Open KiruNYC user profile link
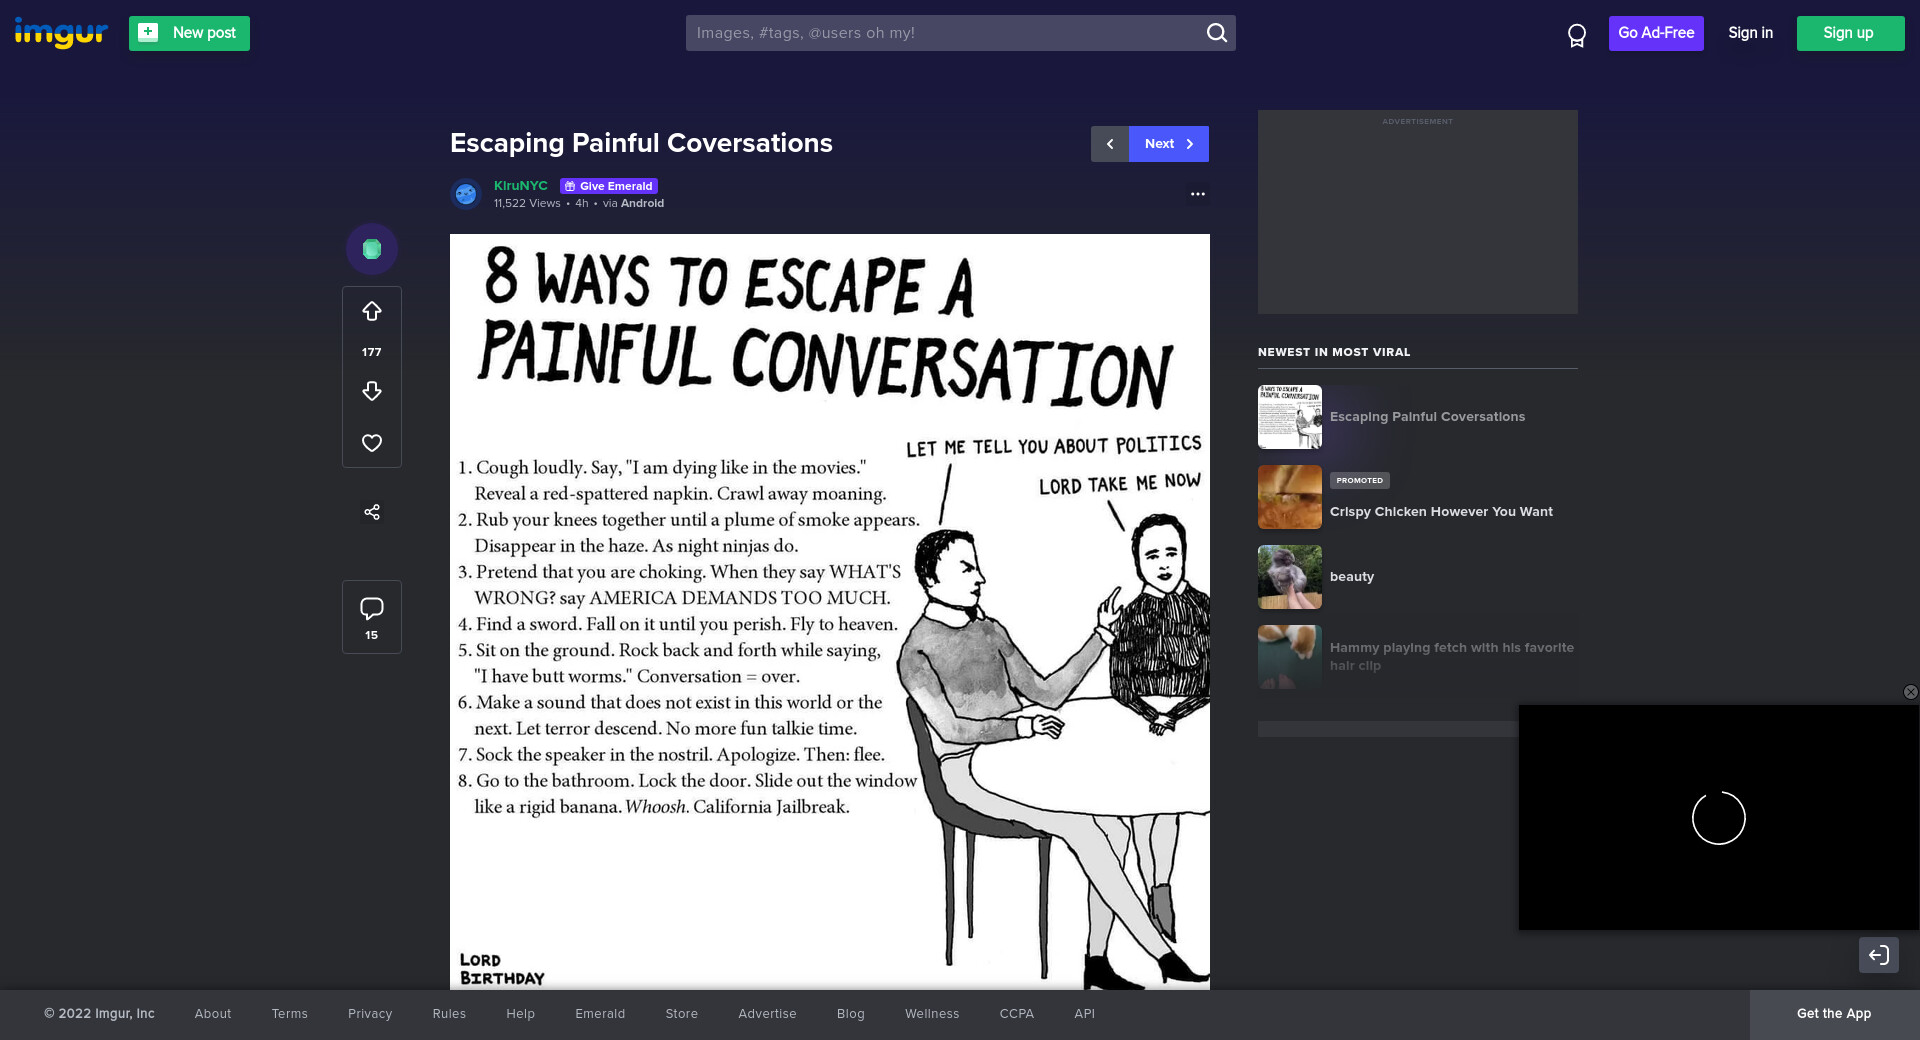The height and width of the screenshot is (1040, 1920). [520, 186]
